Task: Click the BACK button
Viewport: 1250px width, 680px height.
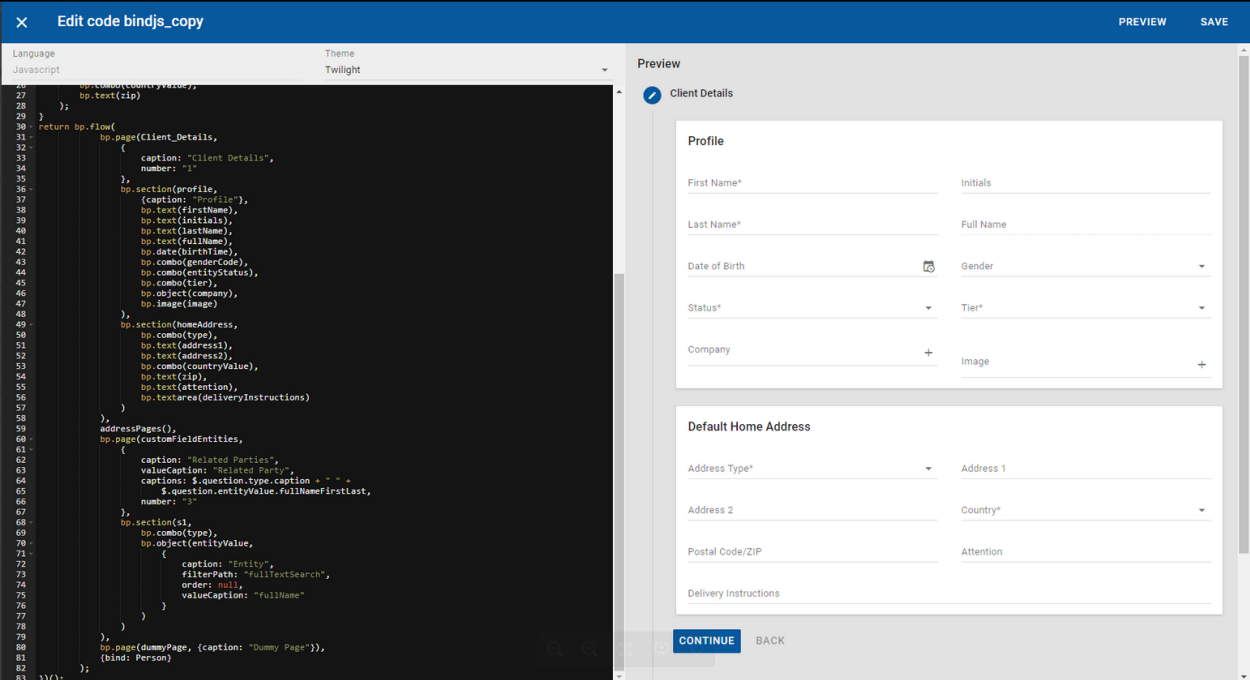Action: [x=770, y=641]
